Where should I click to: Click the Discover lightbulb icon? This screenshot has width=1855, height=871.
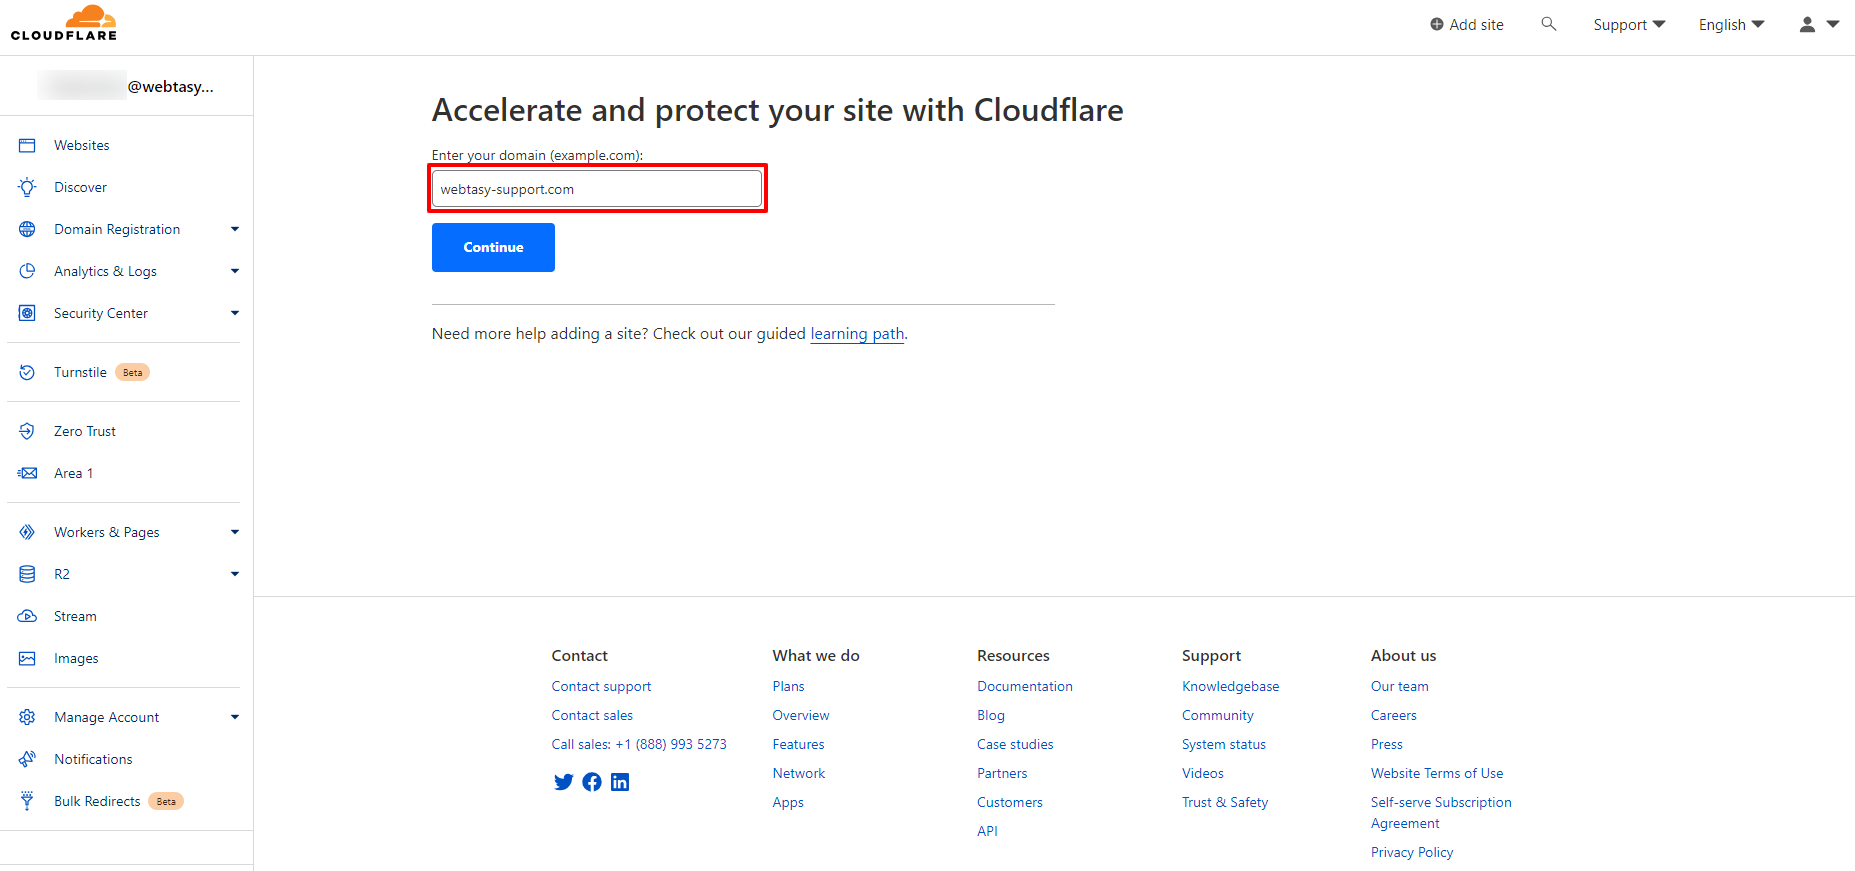(27, 187)
